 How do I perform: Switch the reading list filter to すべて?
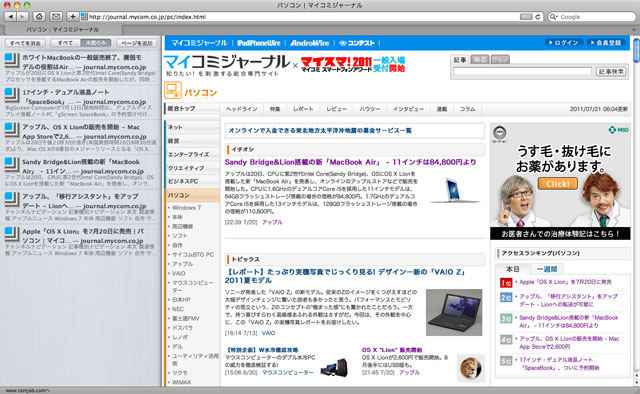(x=65, y=43)
